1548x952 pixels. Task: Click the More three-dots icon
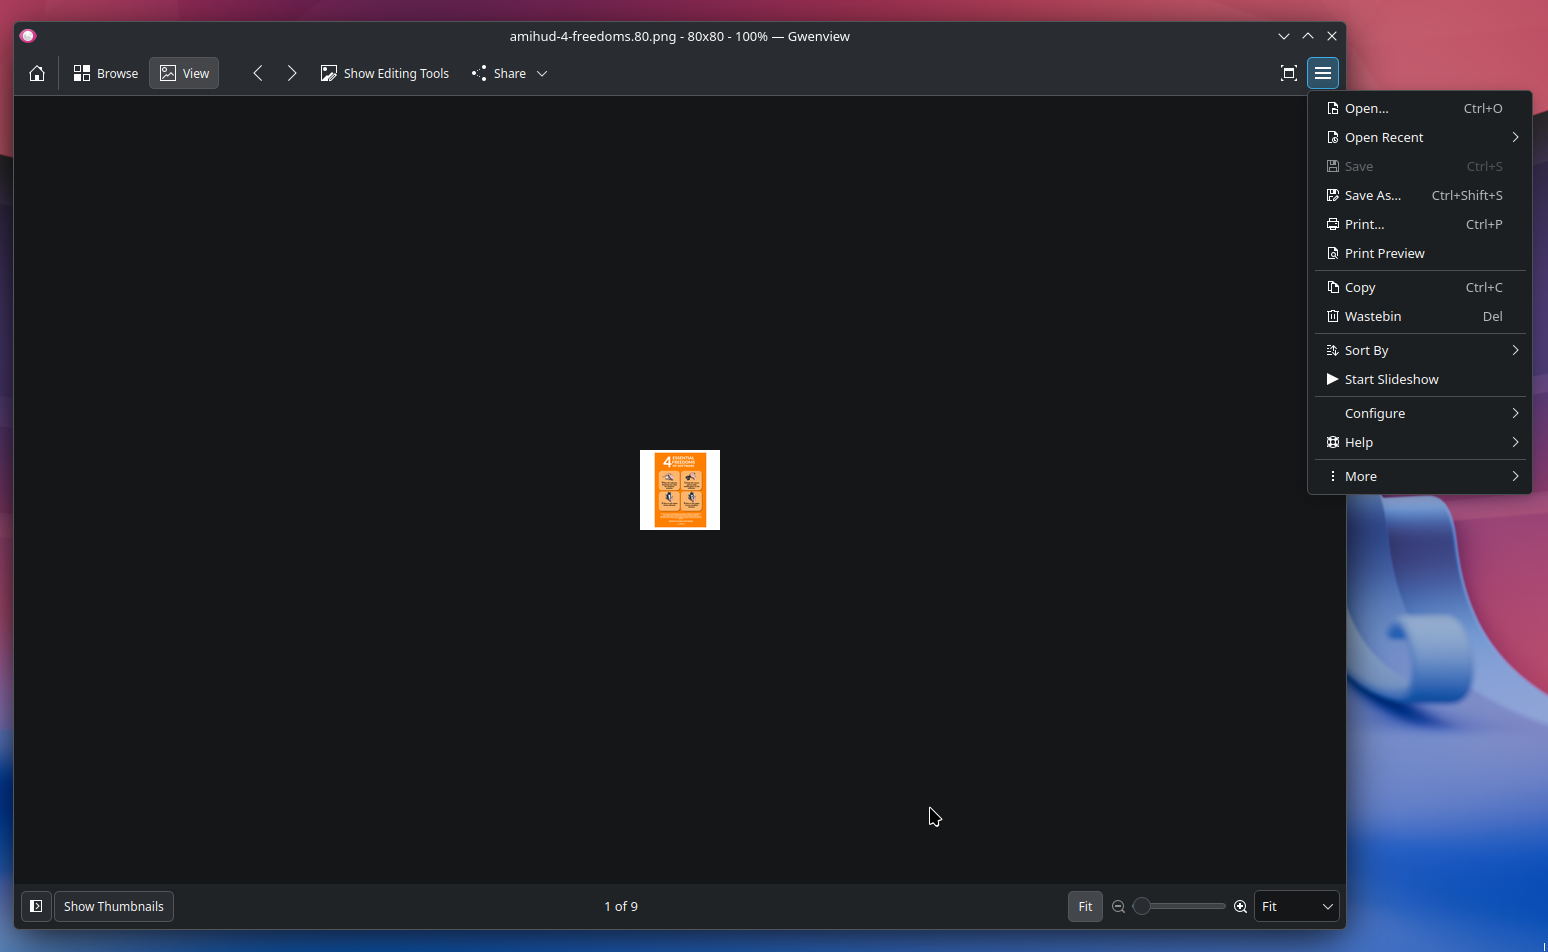click(1333, 476)
